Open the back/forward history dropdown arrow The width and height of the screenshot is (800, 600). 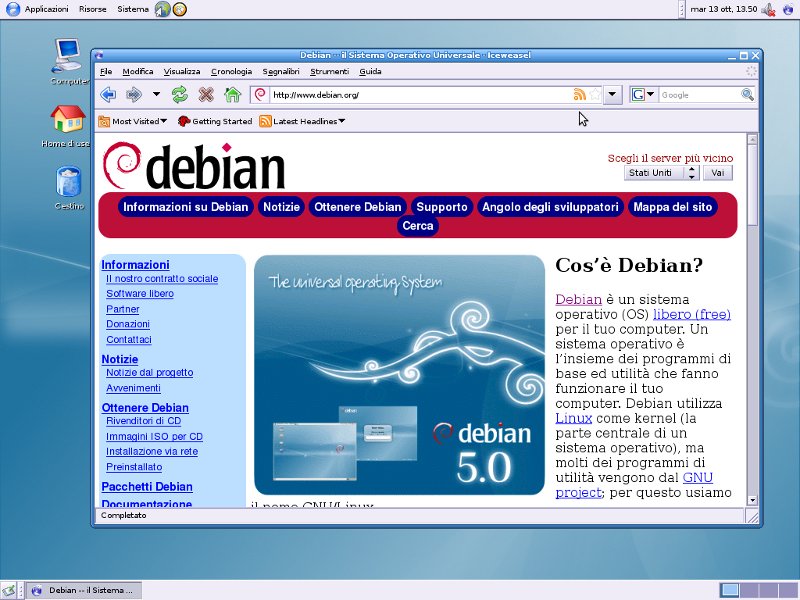156,94
